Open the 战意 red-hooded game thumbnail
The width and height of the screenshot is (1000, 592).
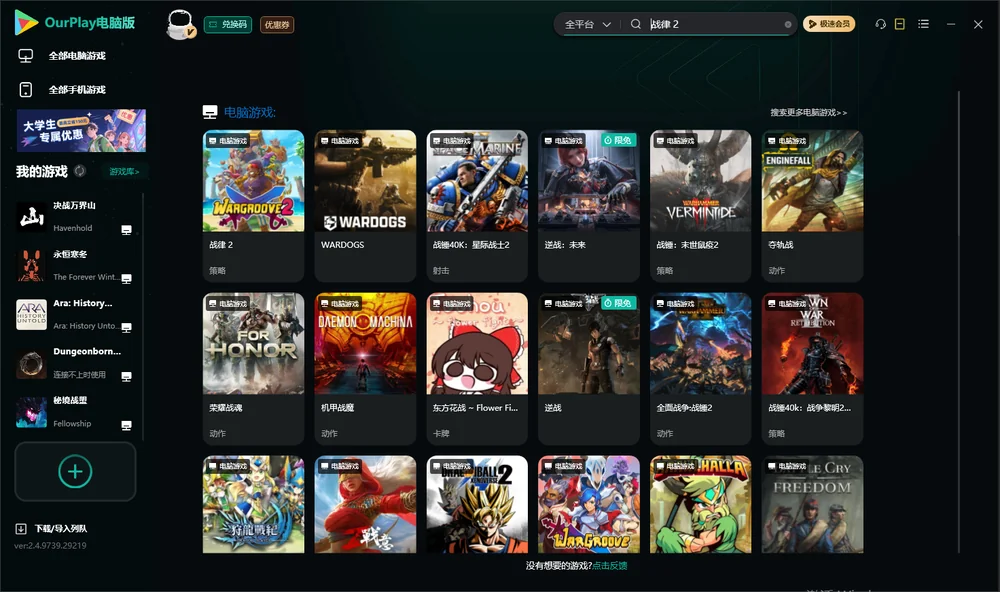[x=365, y=504]
